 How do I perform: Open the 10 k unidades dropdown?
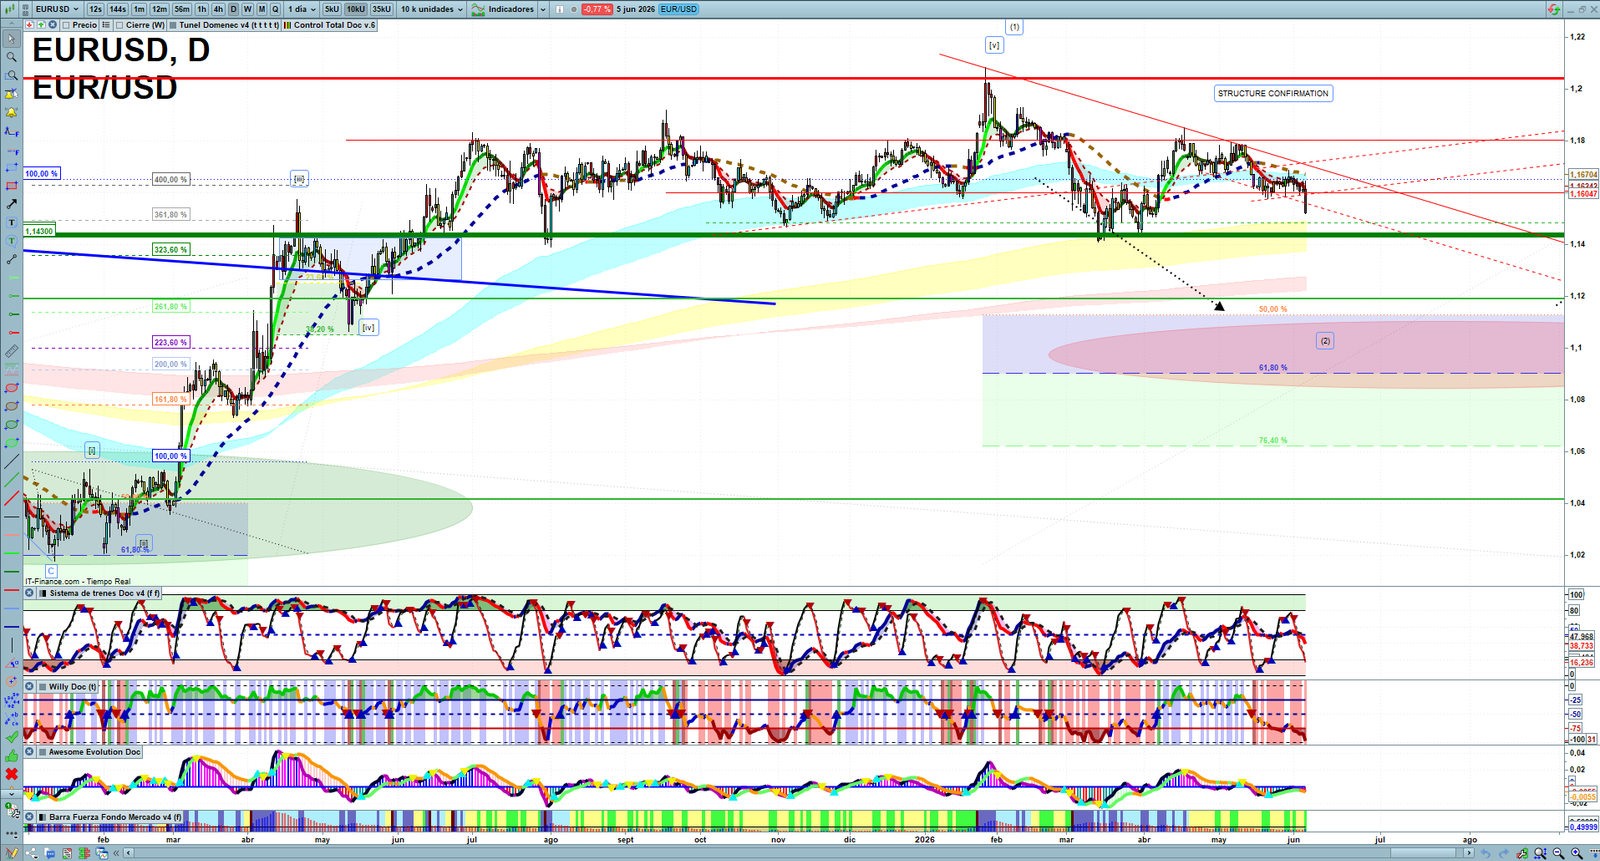(432, 9)
